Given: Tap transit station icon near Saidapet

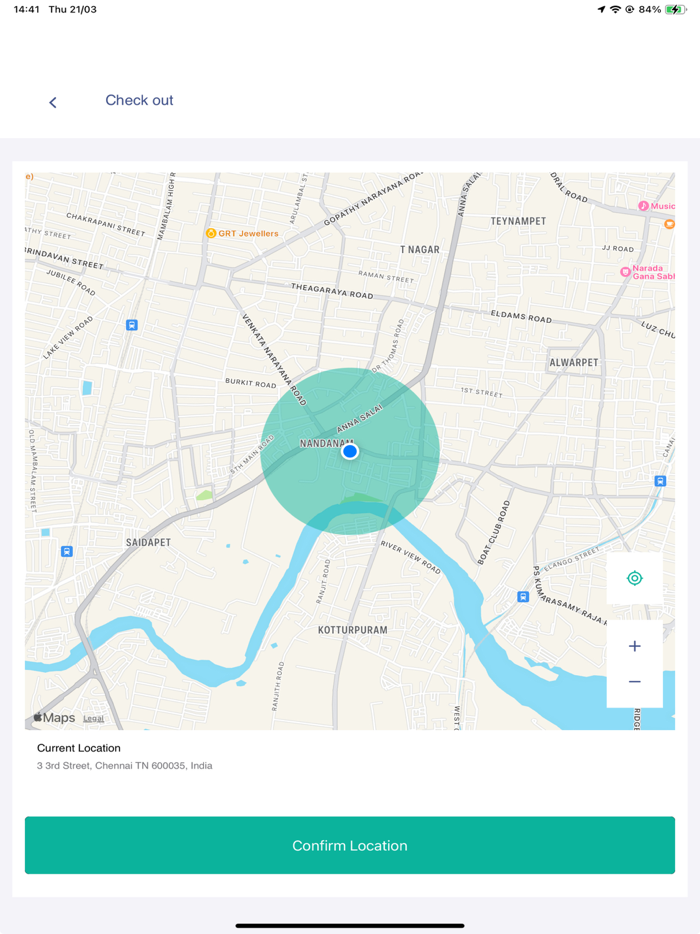Looking at the screenshot, I should (67, 552).
